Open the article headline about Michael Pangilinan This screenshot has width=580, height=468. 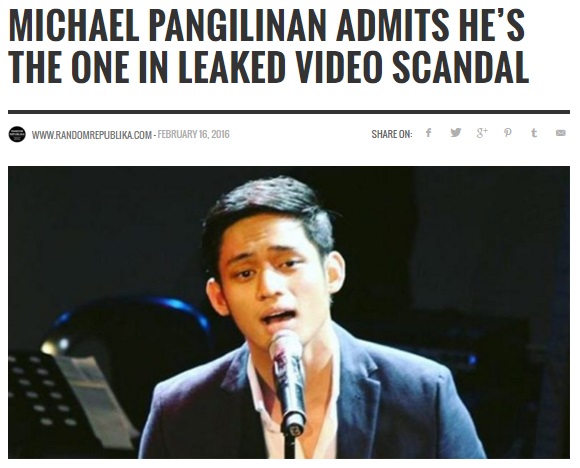point(268,46)
